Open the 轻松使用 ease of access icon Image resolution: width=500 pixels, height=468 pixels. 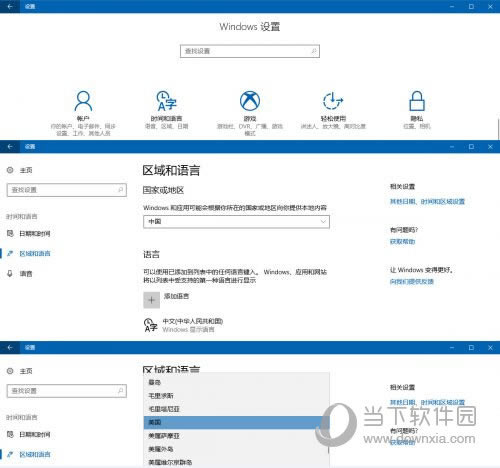(333, 101)
